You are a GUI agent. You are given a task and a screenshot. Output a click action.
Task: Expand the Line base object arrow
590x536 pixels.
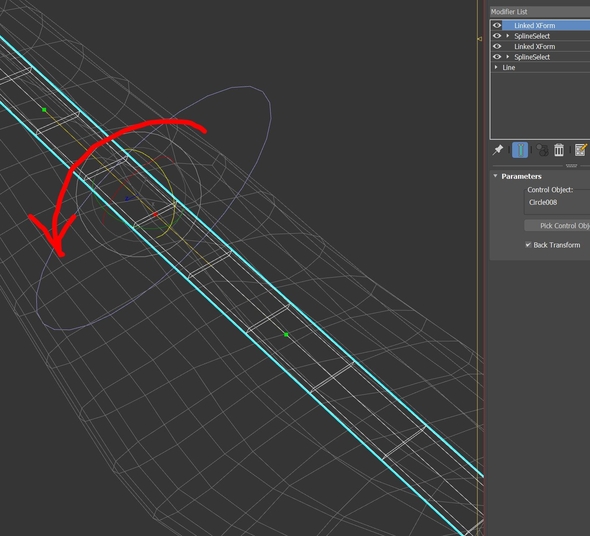coord(496,67)
